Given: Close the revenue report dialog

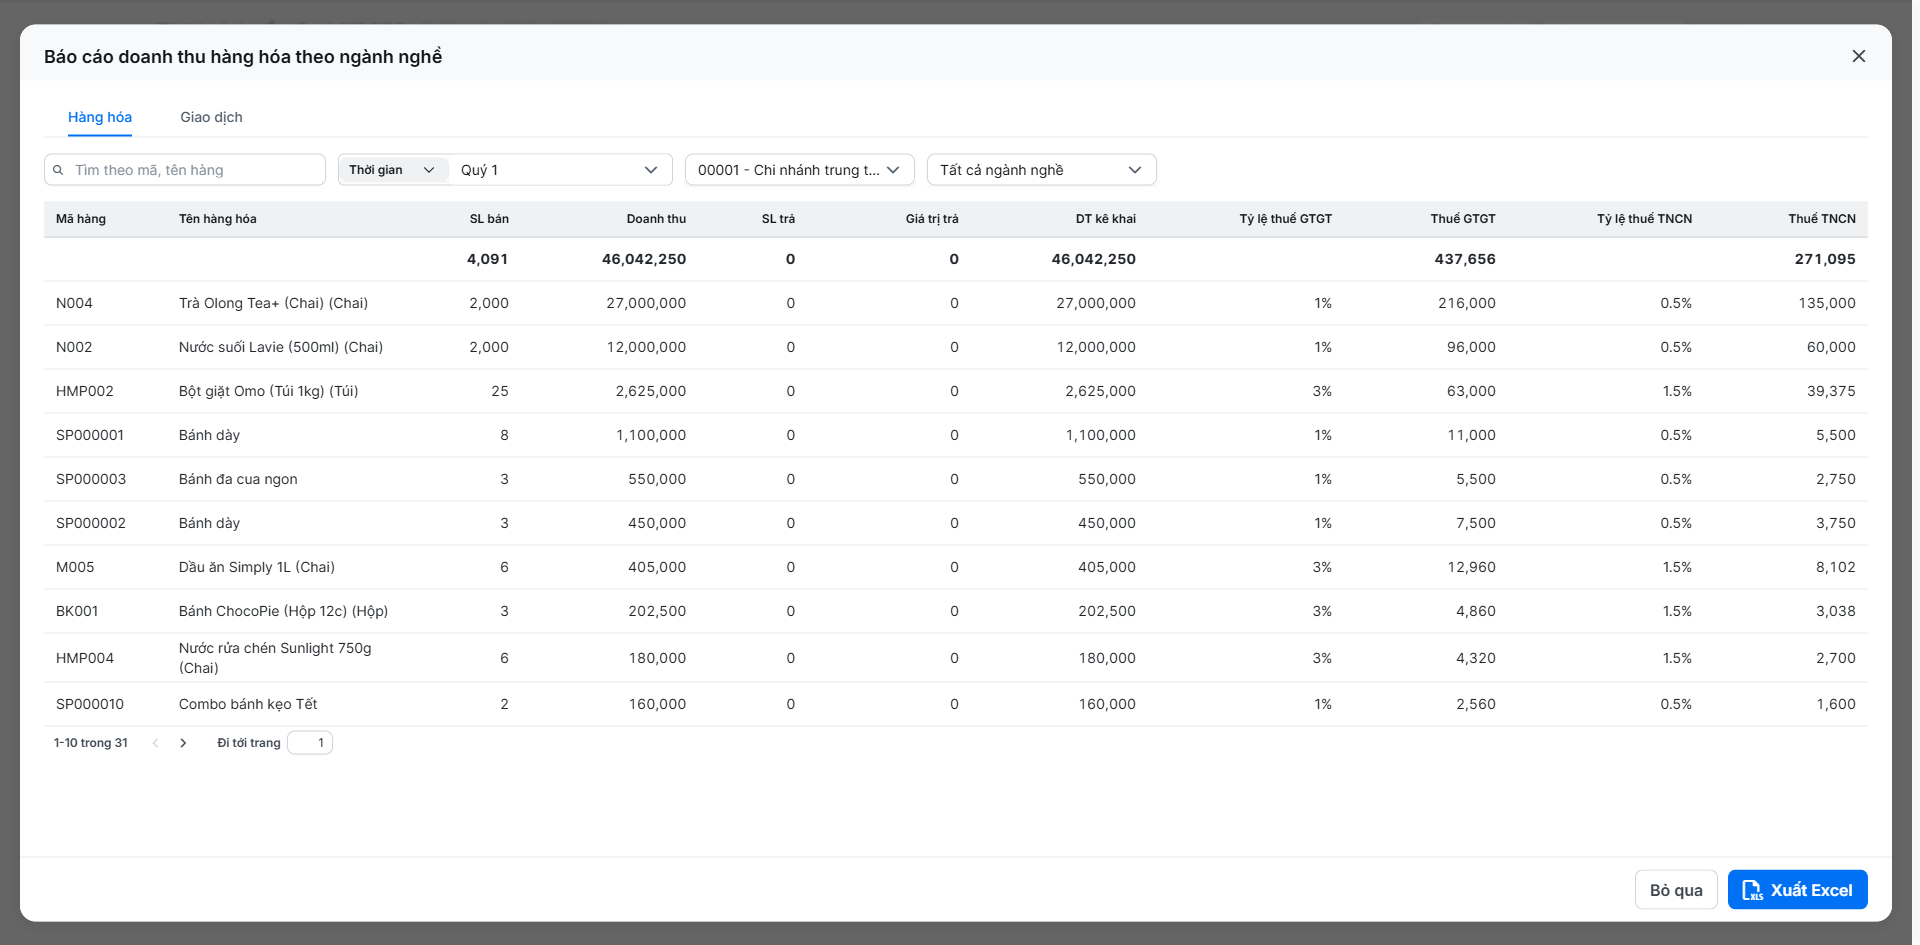Looking at the screenshot, I should 1858,56.
